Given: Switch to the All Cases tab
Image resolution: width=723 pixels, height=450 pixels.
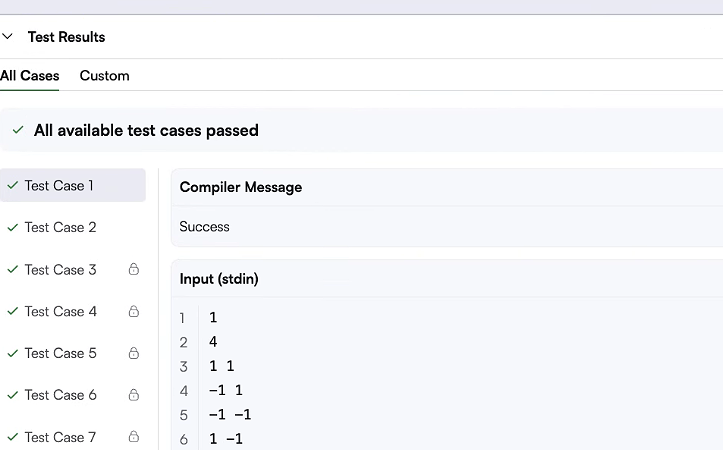Looking at the screenshot, I should pyautogui.click(x=30, y=76).
